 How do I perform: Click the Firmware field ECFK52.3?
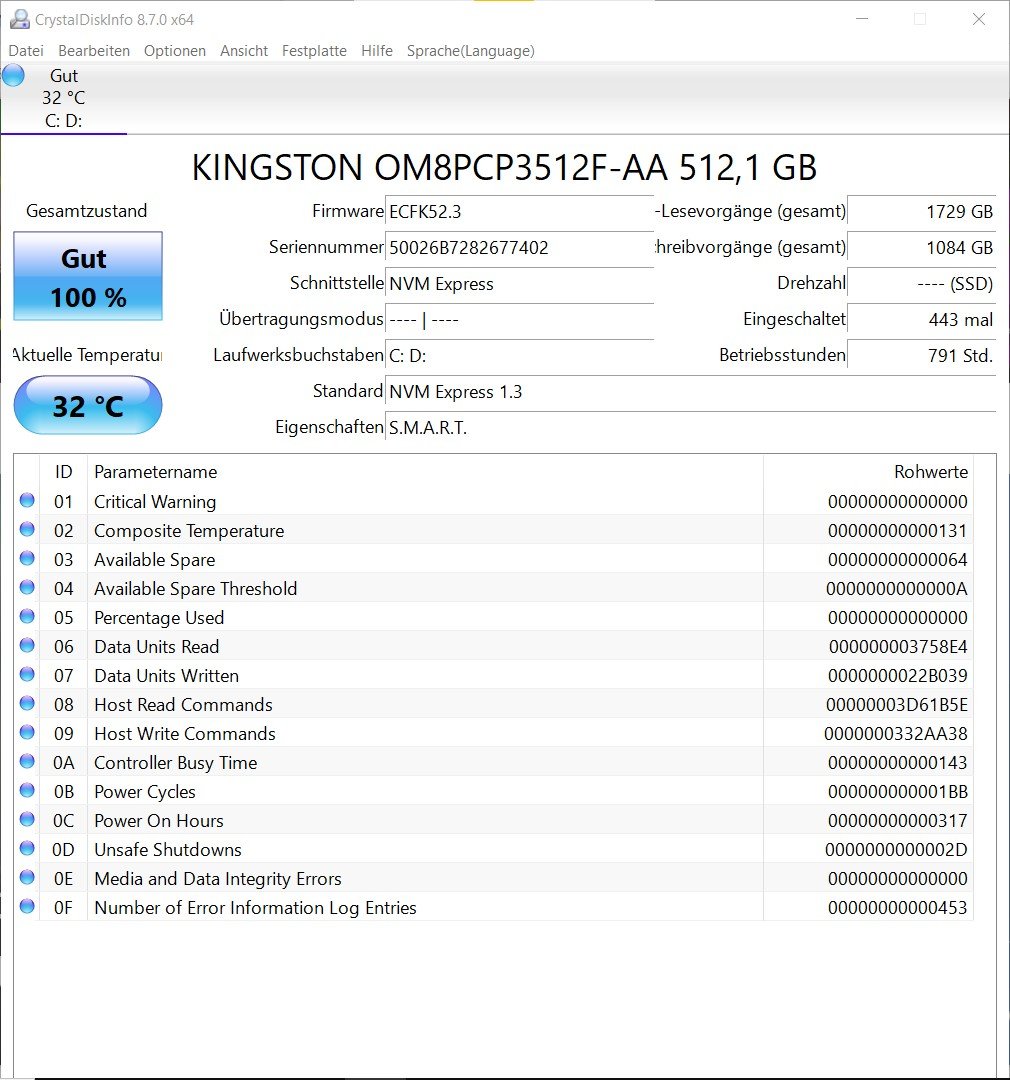point(519,211)
